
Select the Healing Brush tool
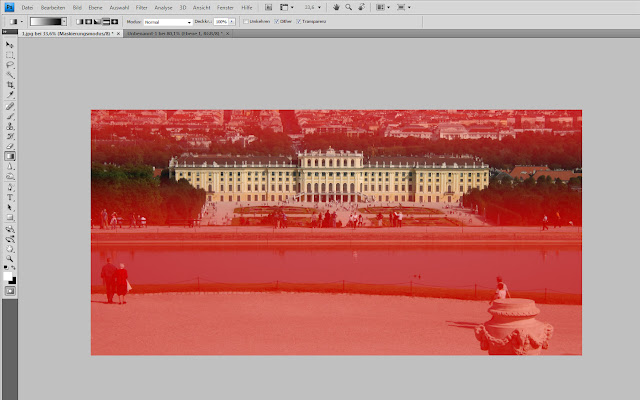pyautogui.click(x=10, y=106)
